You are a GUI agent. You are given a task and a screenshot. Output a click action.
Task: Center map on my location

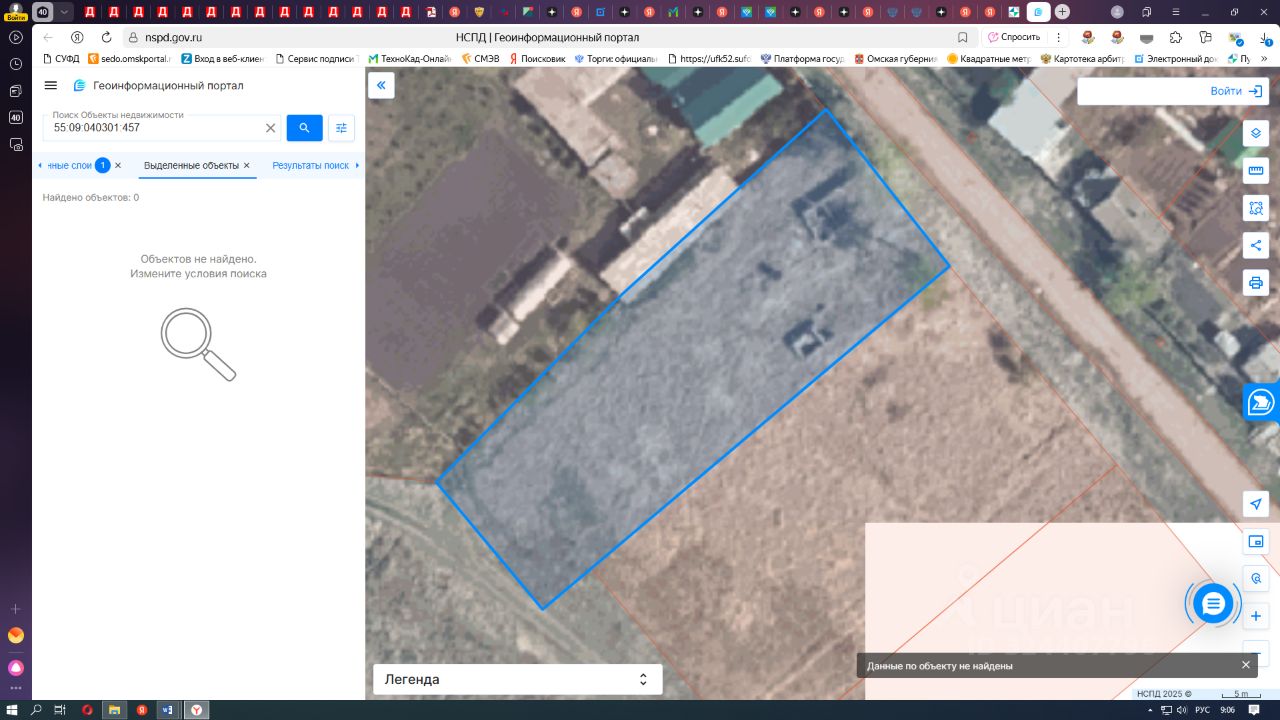(x=1256, y=504)
